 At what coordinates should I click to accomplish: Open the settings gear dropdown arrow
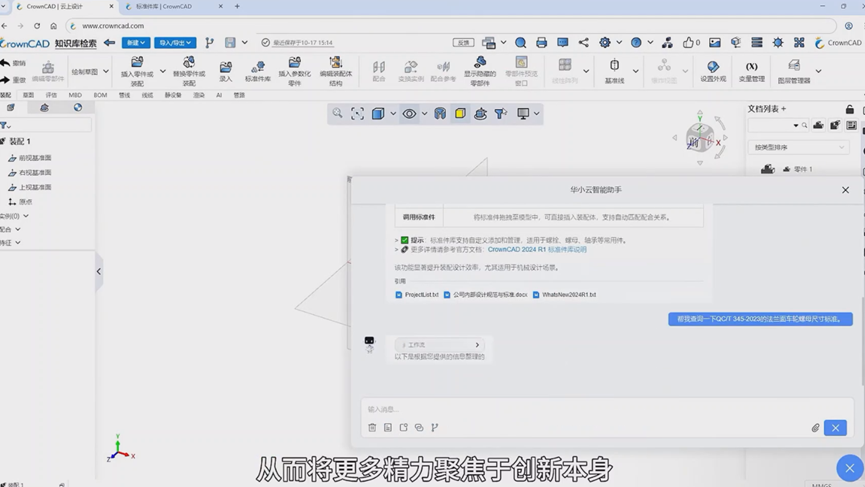pos(619,42)
